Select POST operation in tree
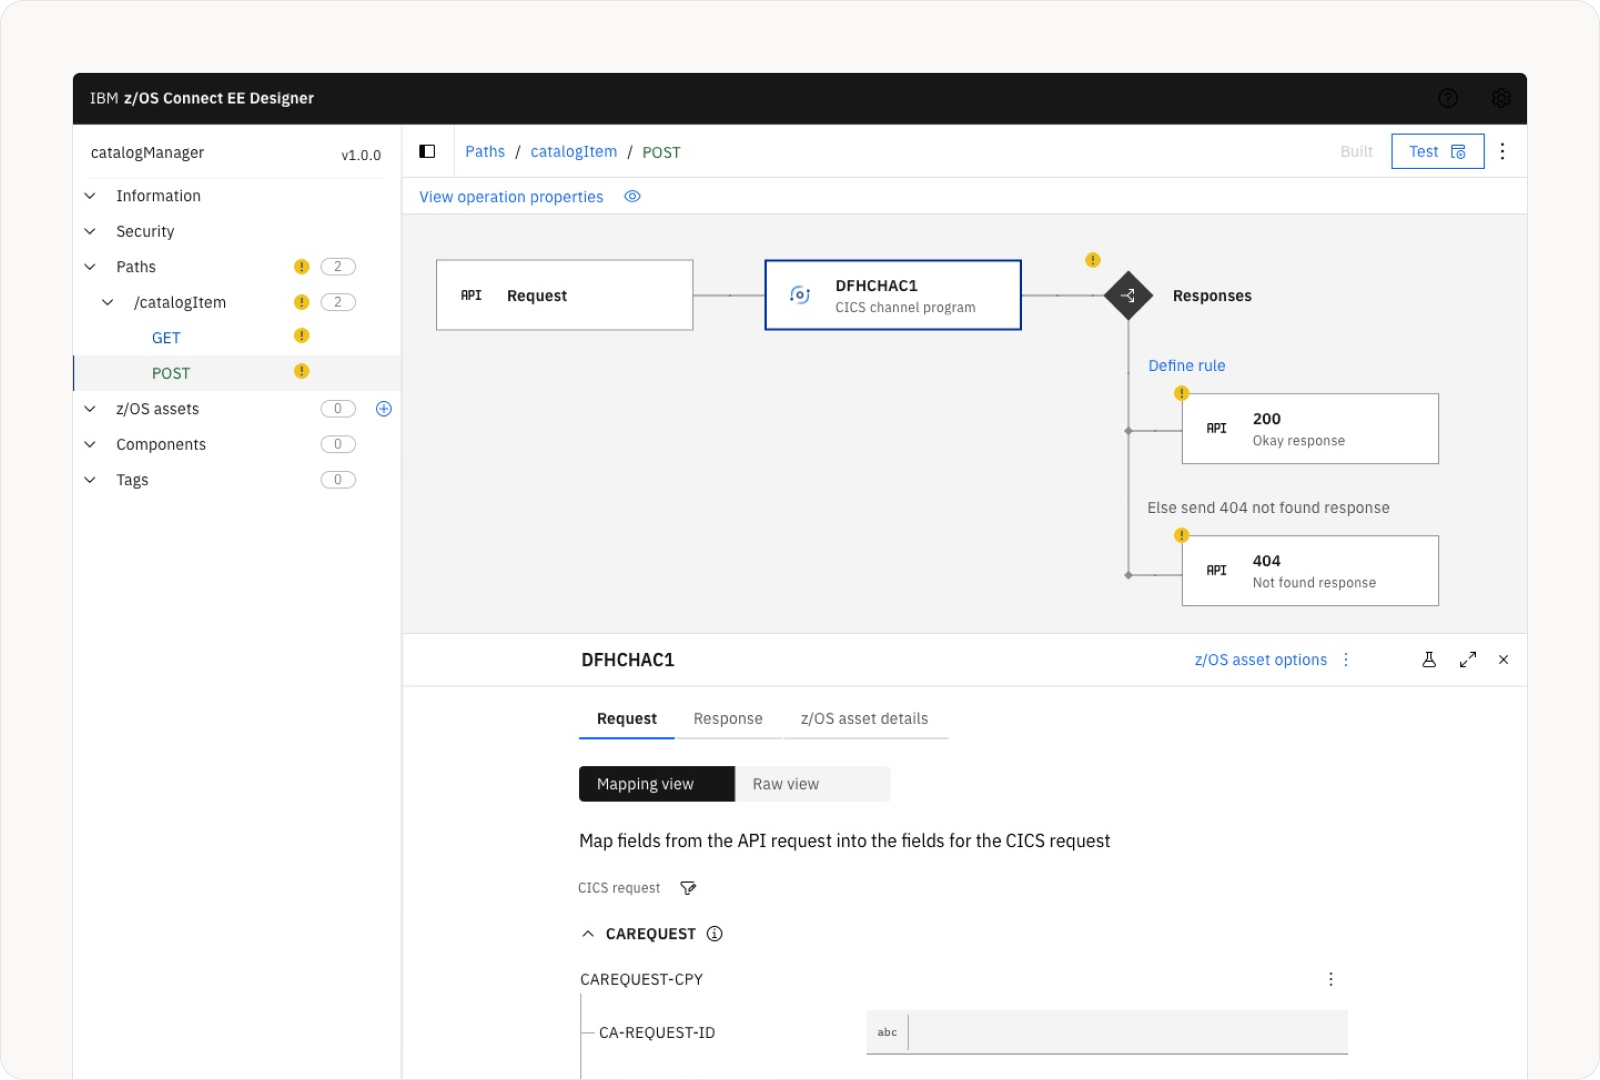This screenshot has width=1600, height=1080. (171, 373)
